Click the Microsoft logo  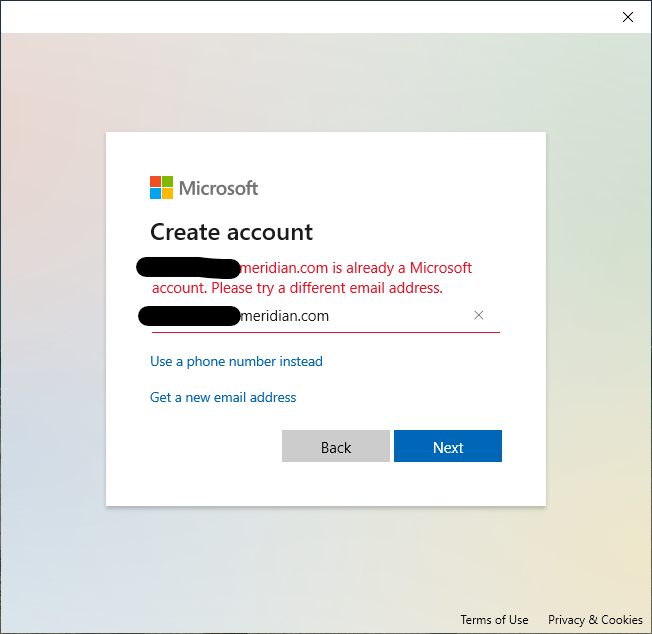204,188
